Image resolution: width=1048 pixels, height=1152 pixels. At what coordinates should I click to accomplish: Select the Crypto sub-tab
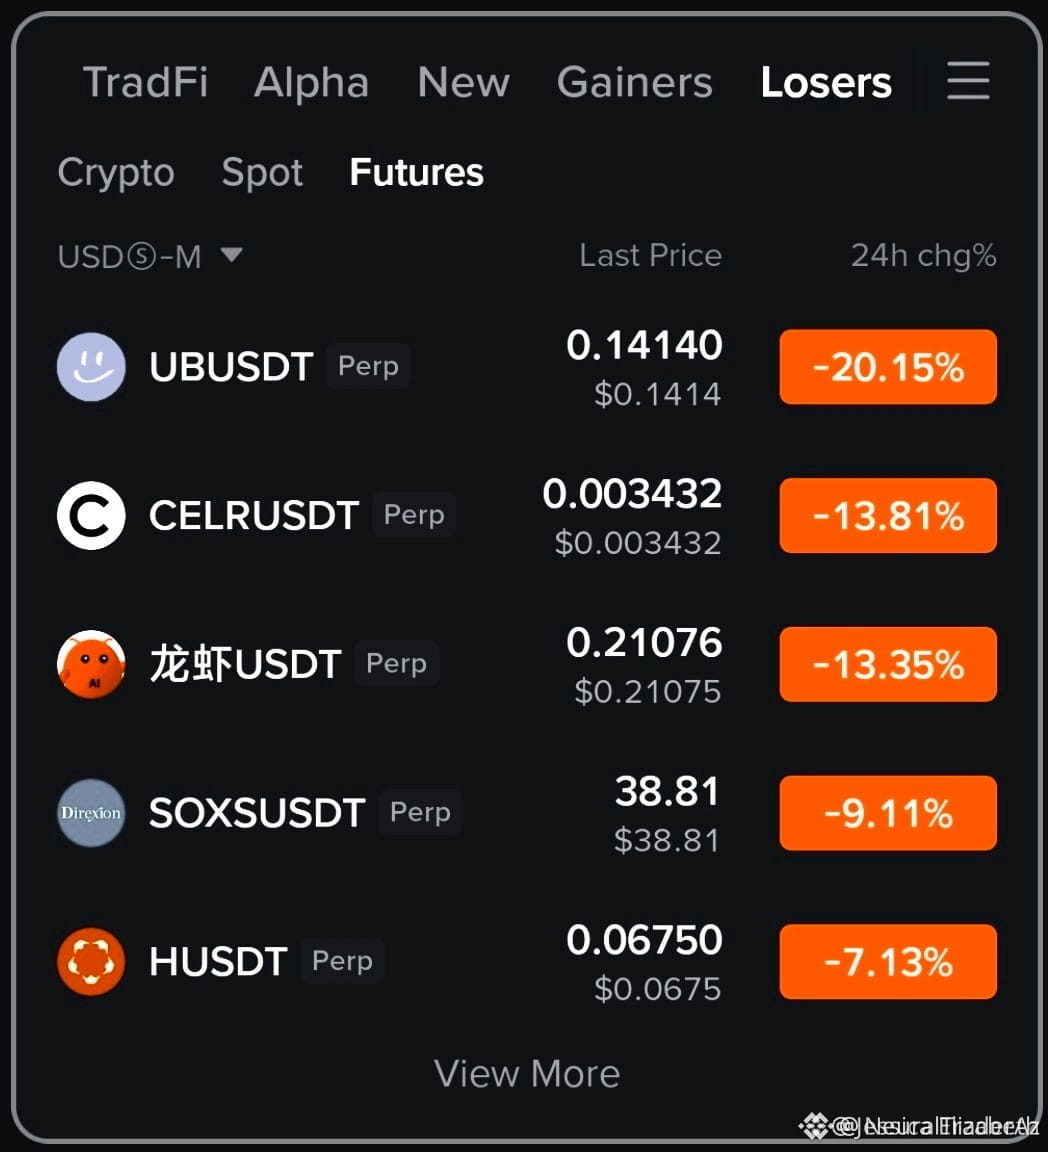click(x=116, y=173)
